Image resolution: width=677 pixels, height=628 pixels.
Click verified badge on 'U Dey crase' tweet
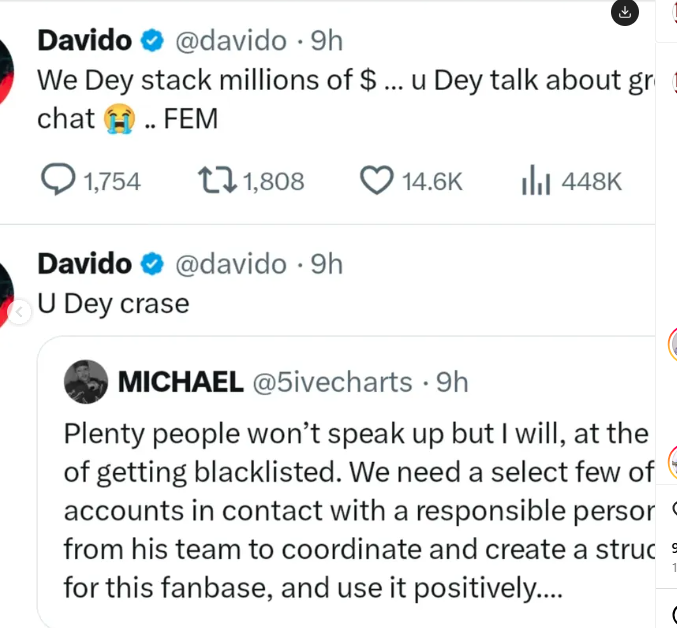click(153, 264)
